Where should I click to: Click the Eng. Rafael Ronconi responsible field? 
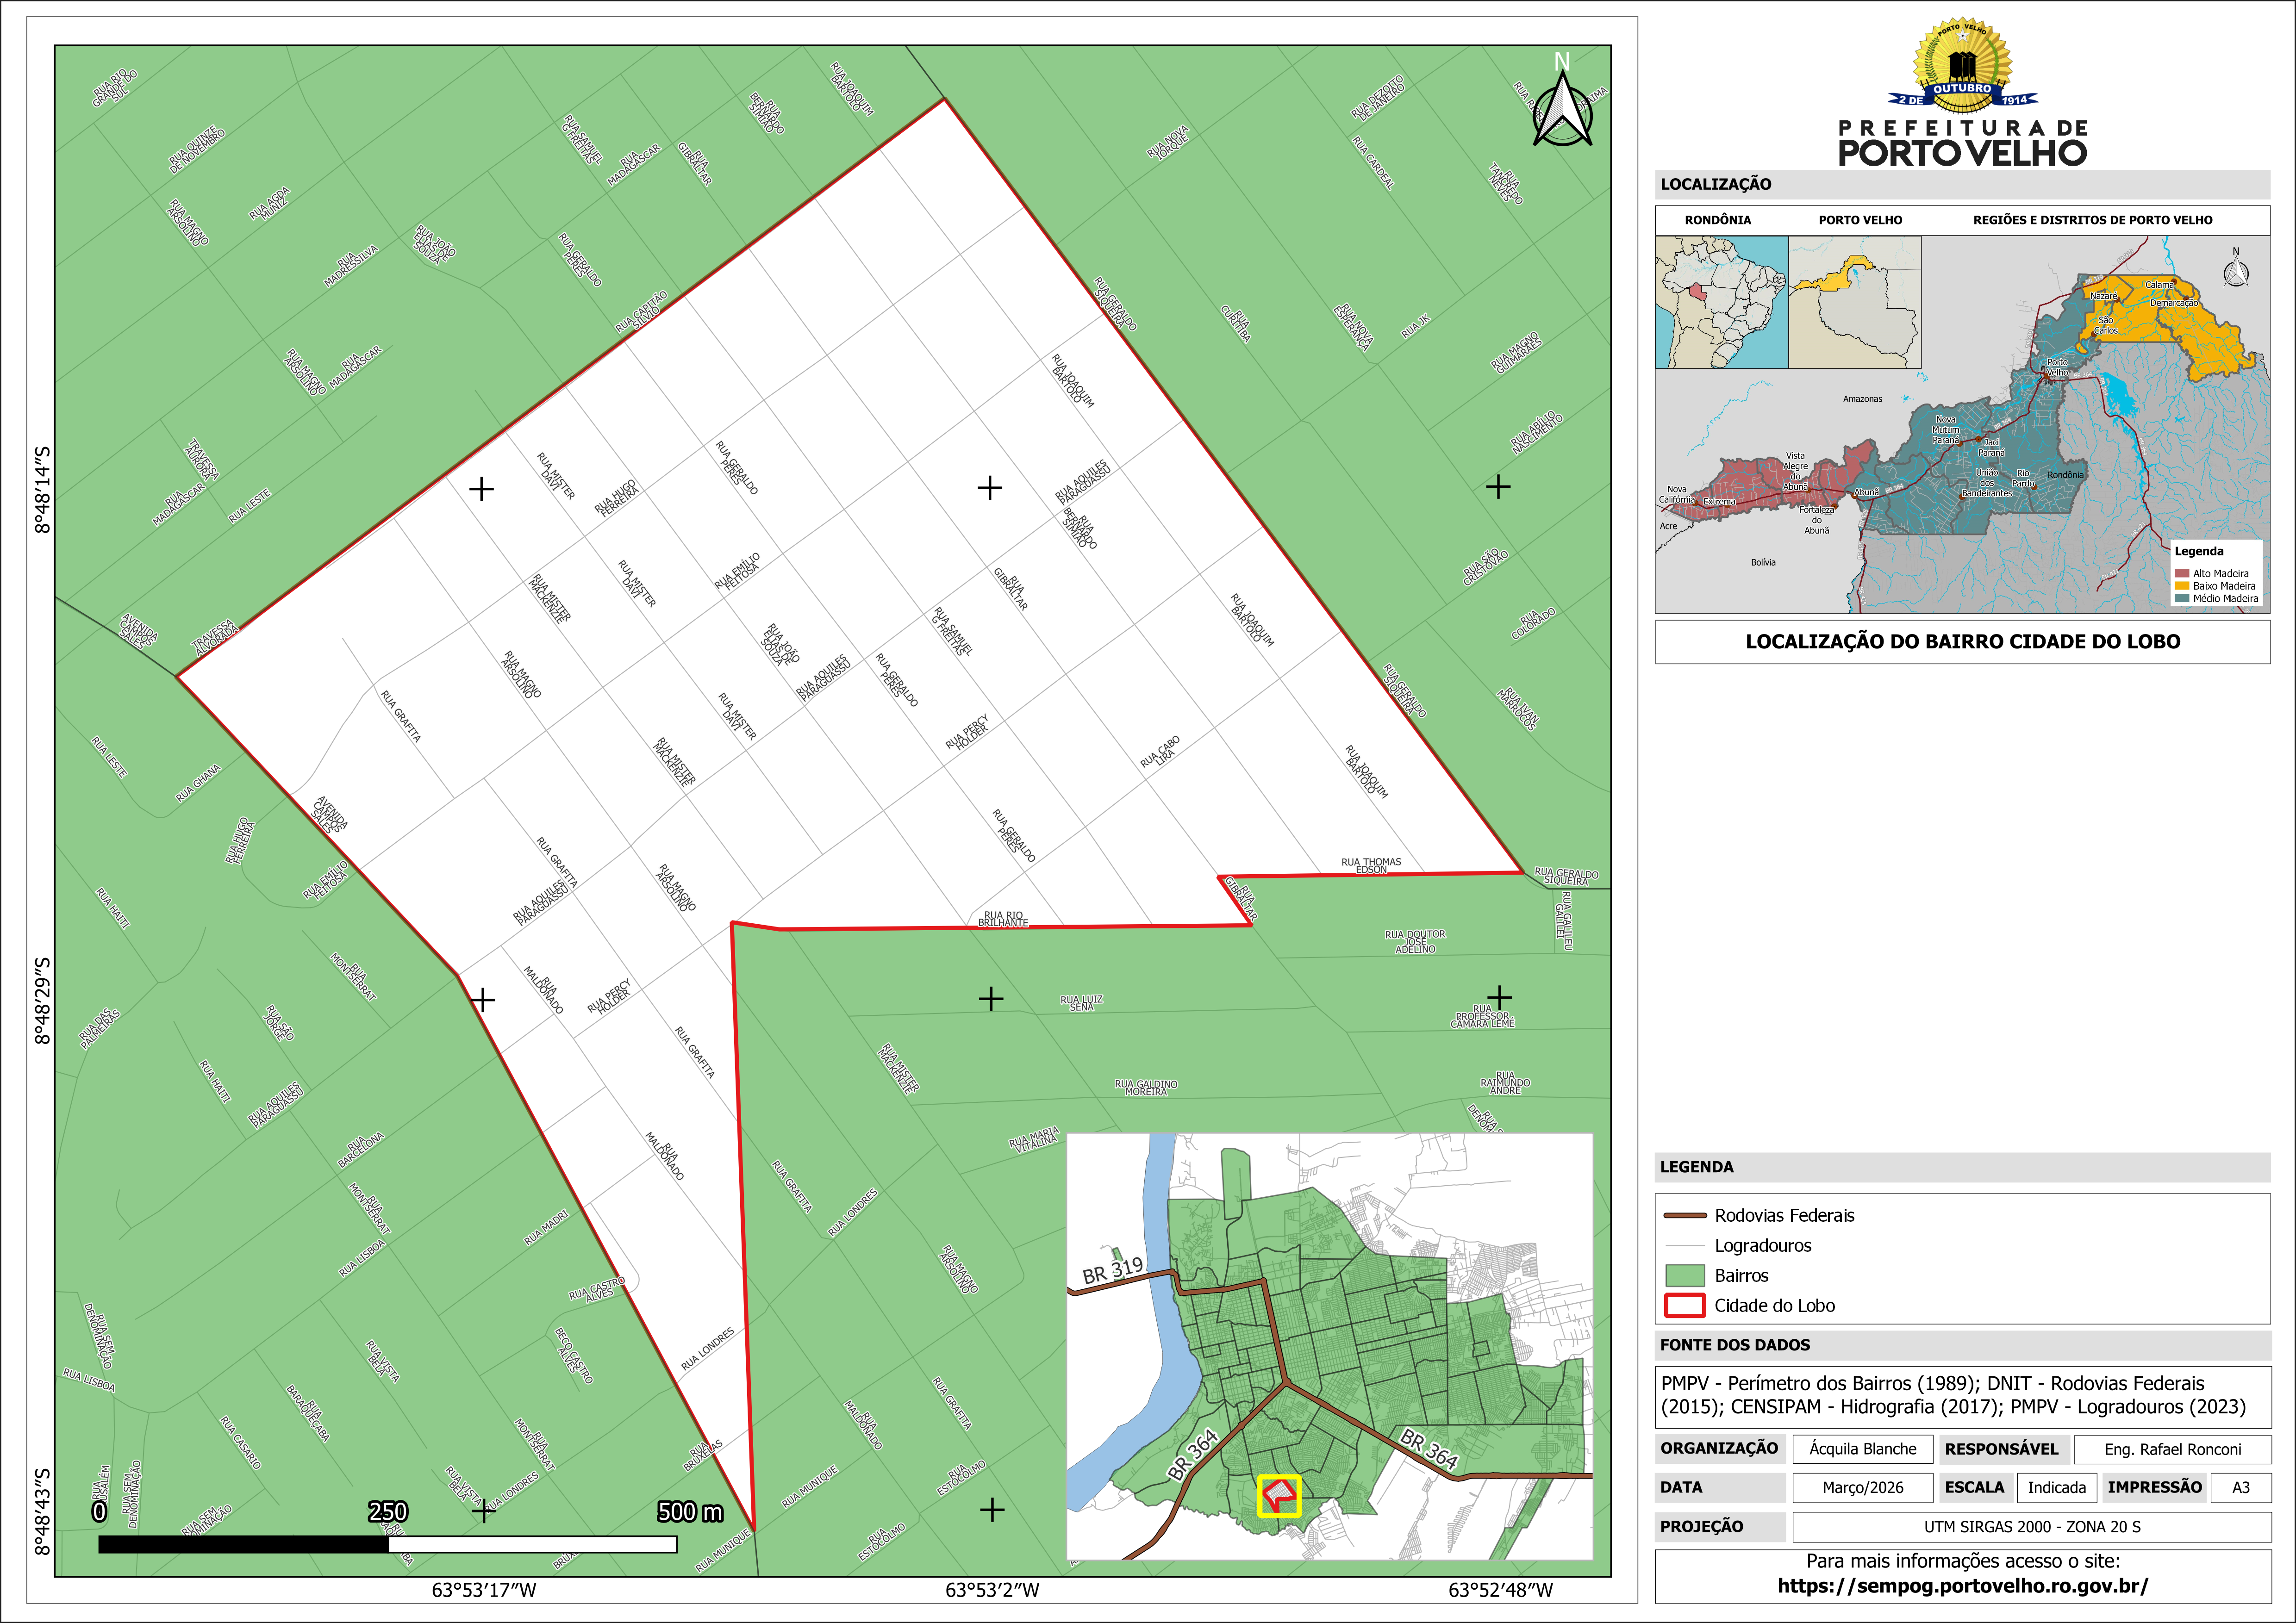tap(2172, 1449)
